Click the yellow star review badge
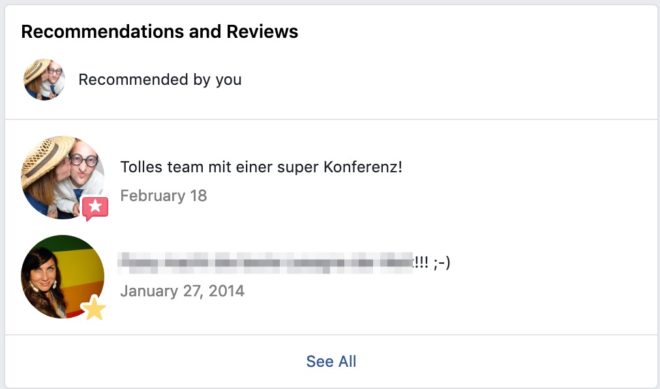This screenshot has height=389, width=660. 93,308
